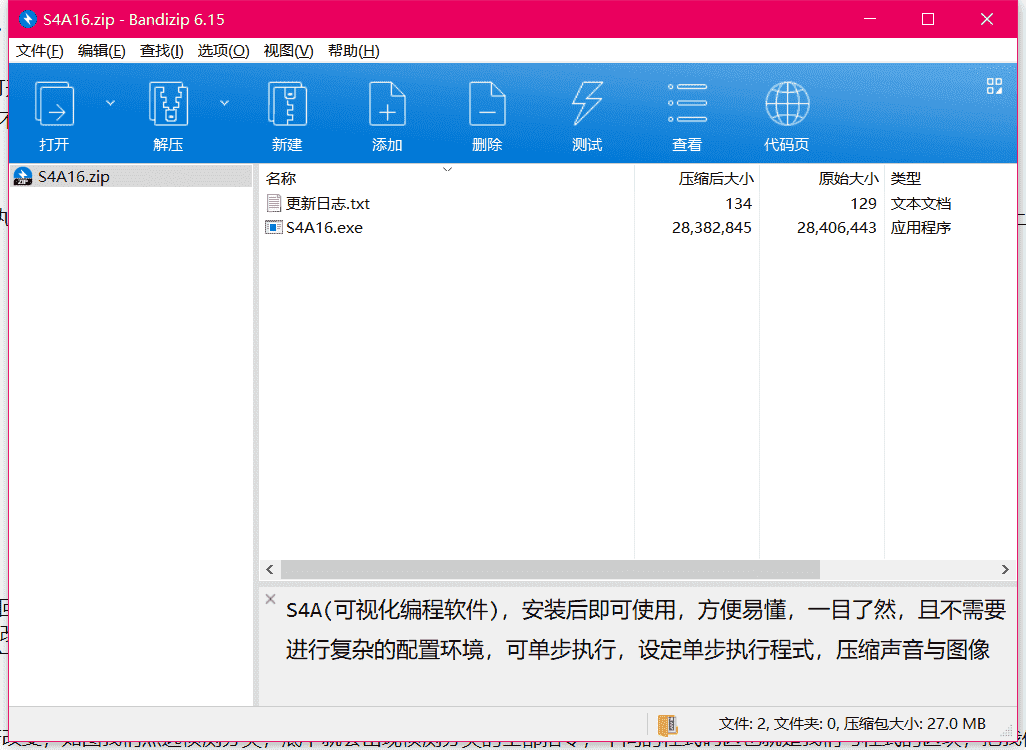Viewport: 1026px width, 750px height.
Task: Click compressed size 28,382,845 cell
Action: pyautogui.click(x=712, y=228)
